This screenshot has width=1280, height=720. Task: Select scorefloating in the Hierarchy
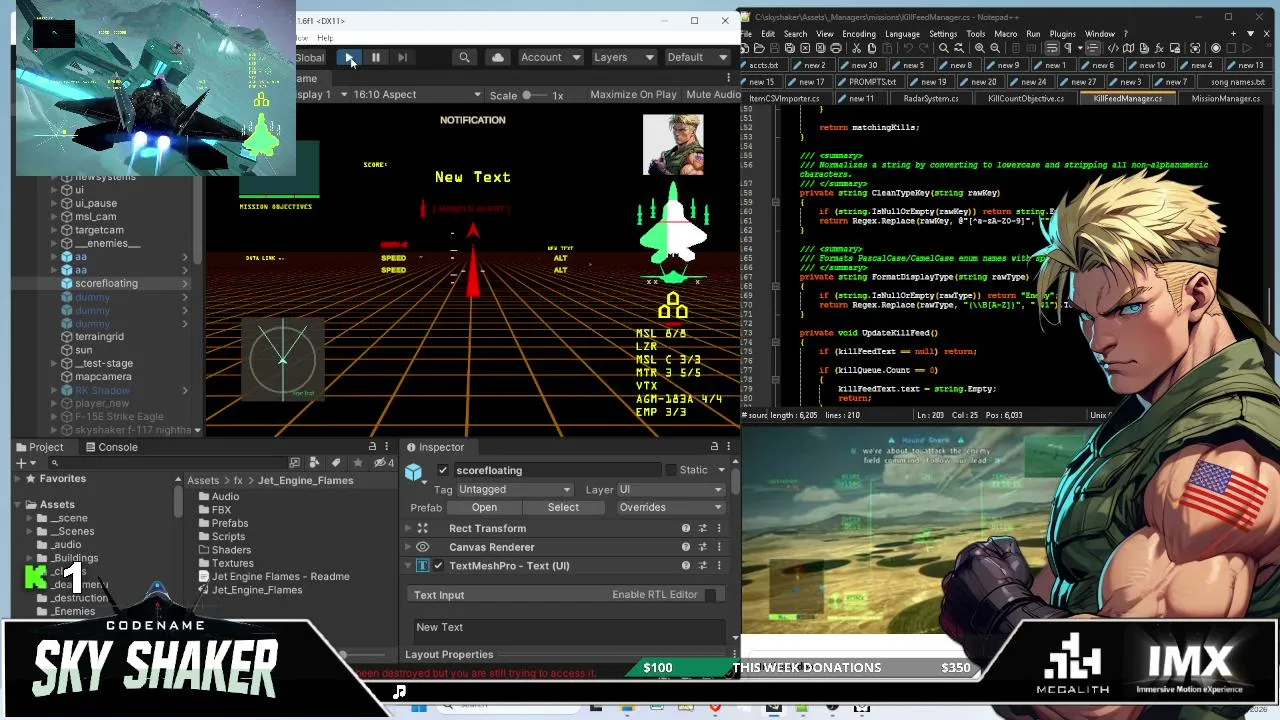point(106,283)
